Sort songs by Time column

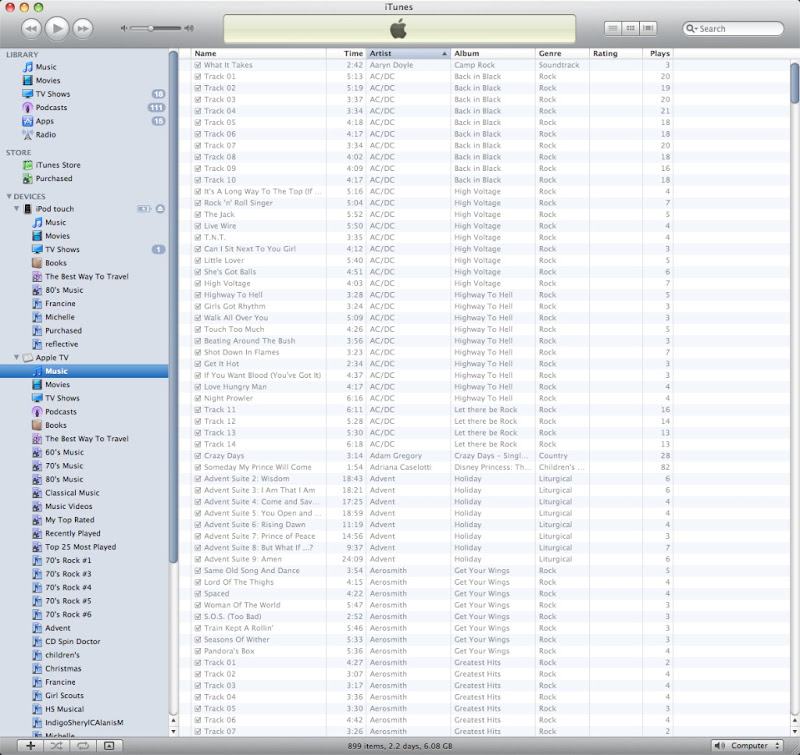(346, 54)
